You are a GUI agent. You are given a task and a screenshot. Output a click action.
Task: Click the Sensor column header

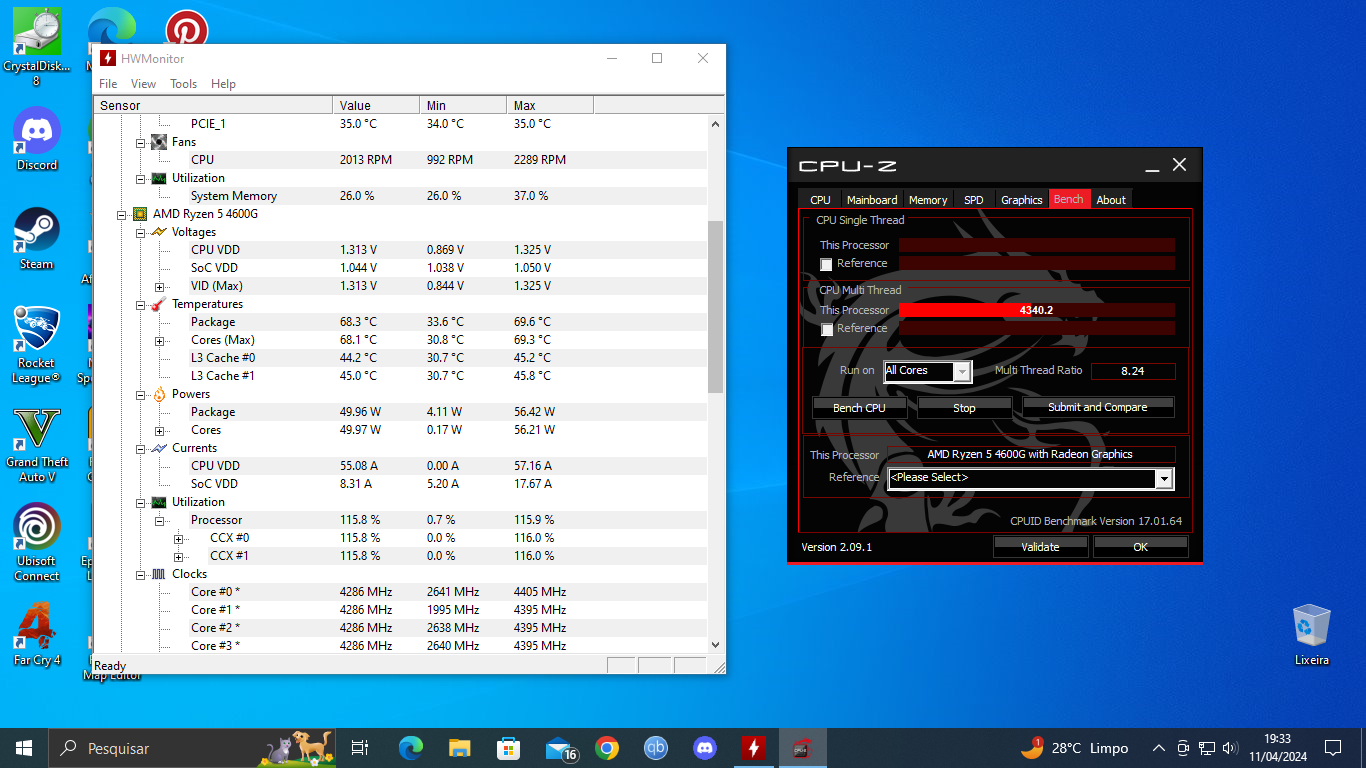point(214,105)
